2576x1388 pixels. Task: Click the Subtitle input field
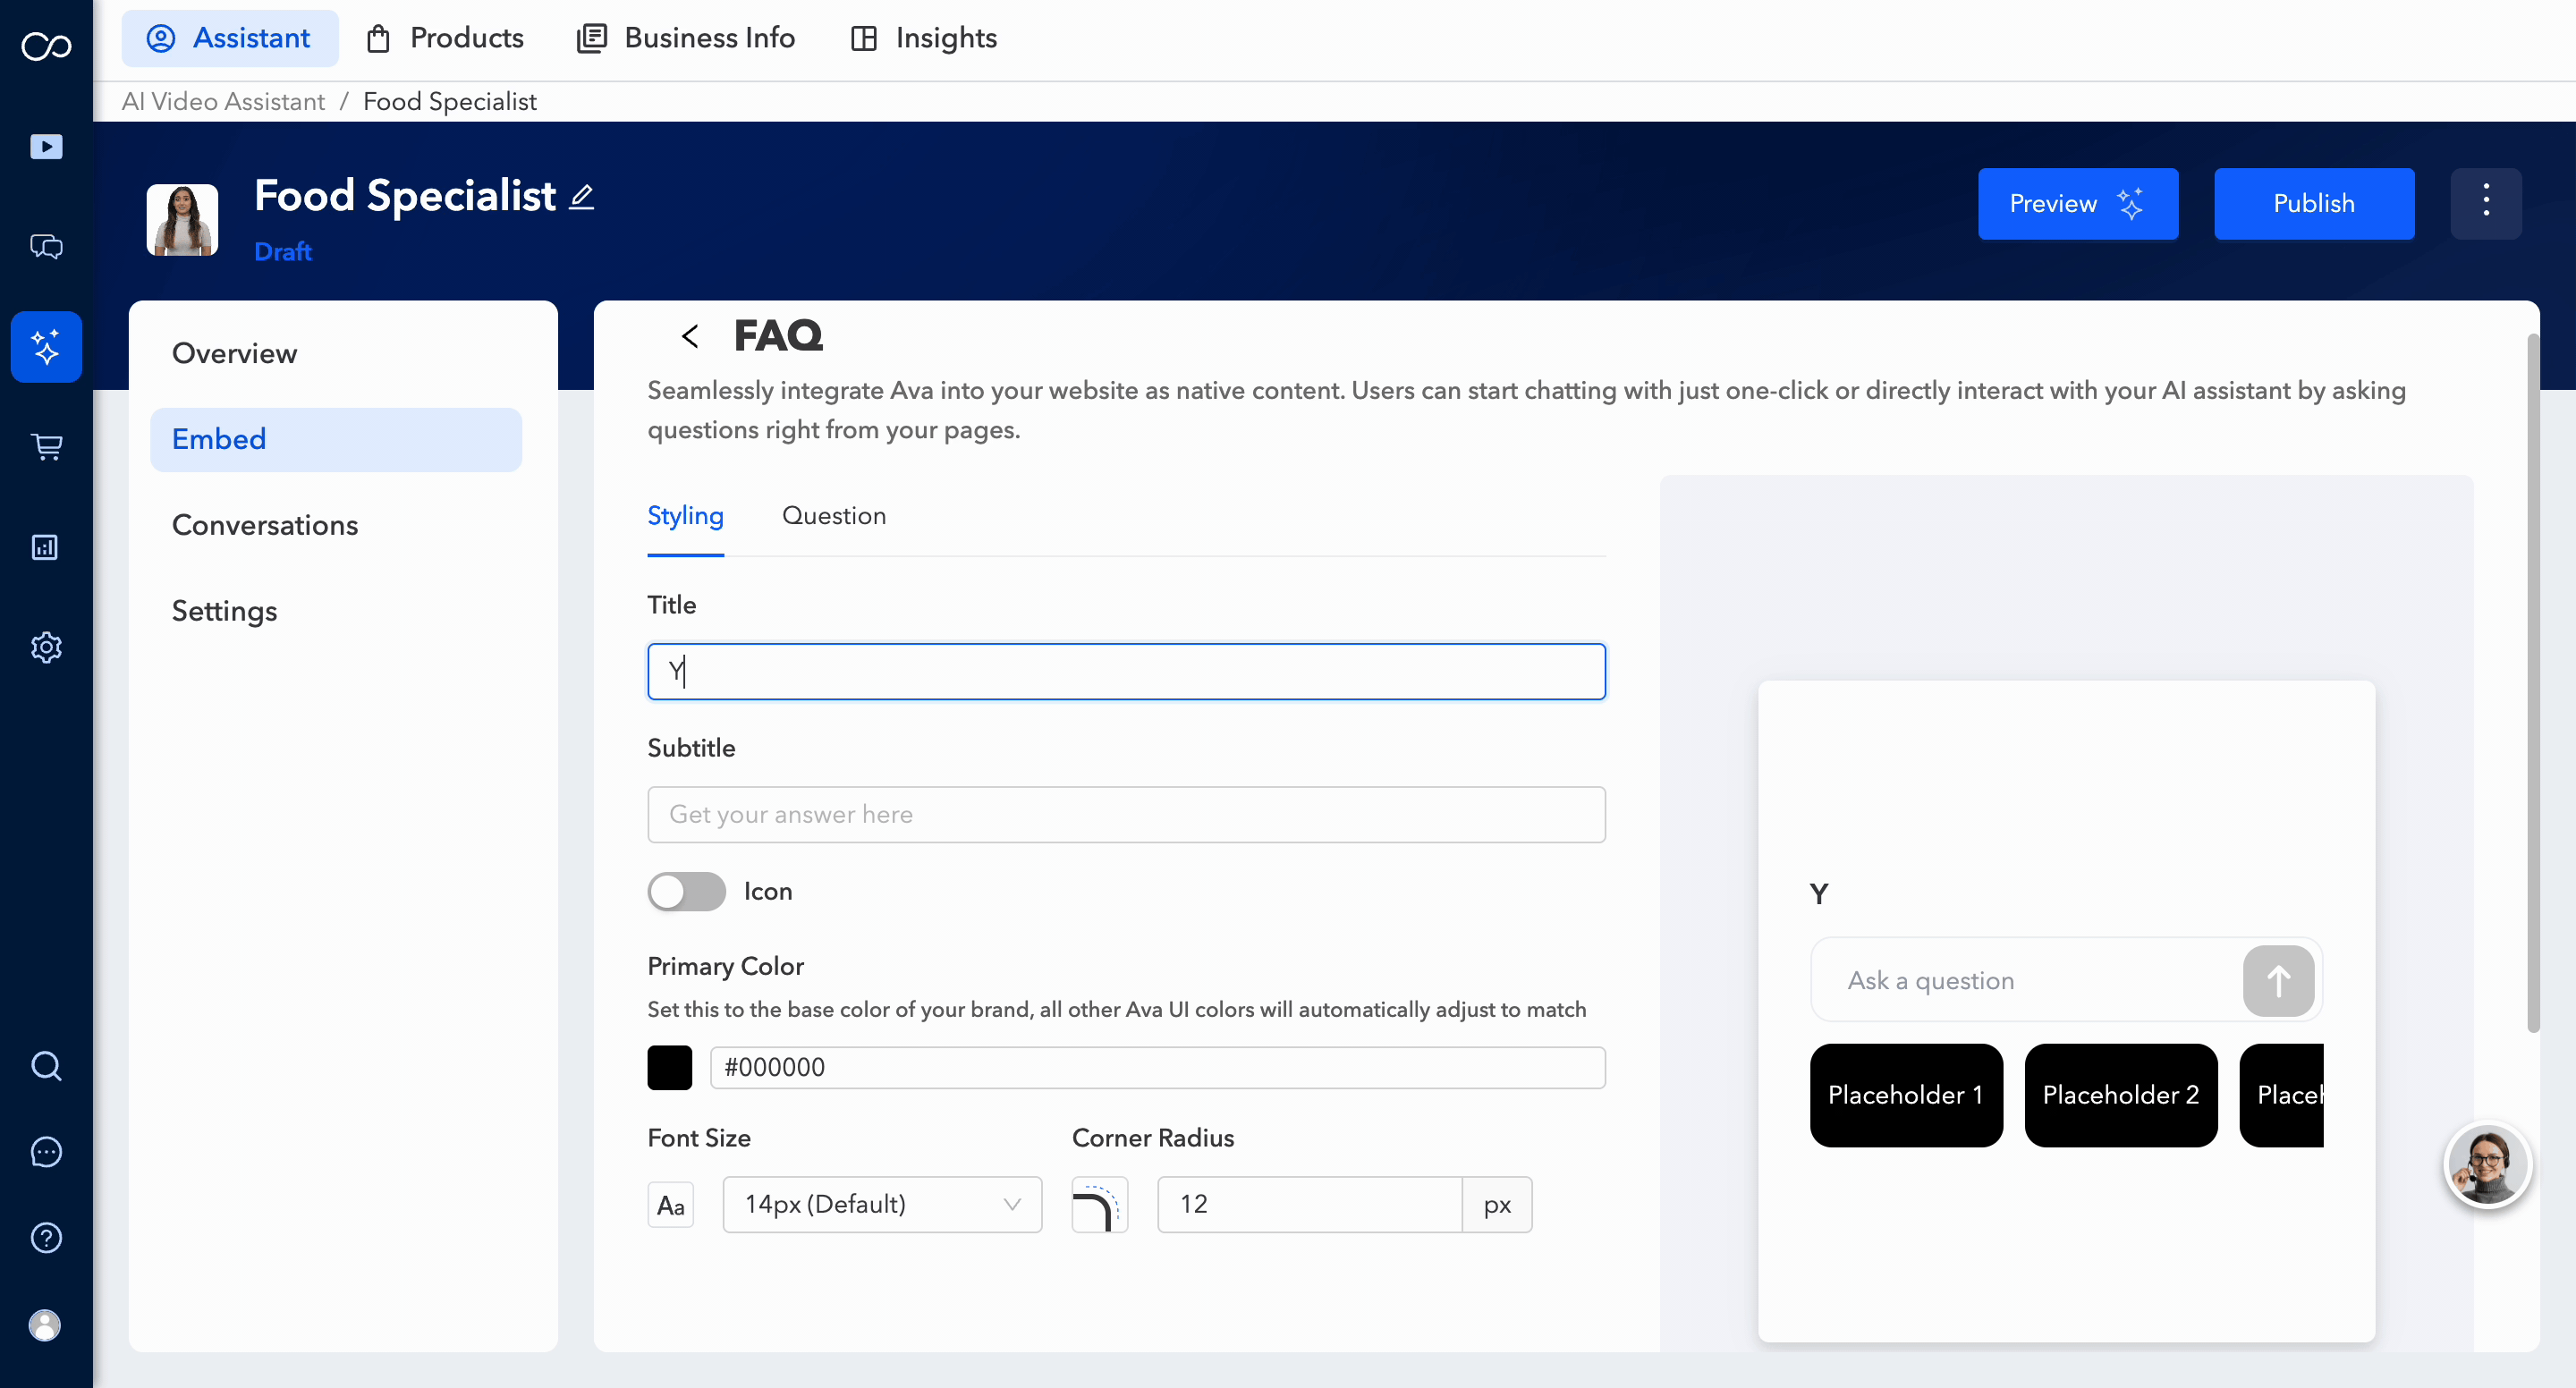point(1126,814)
